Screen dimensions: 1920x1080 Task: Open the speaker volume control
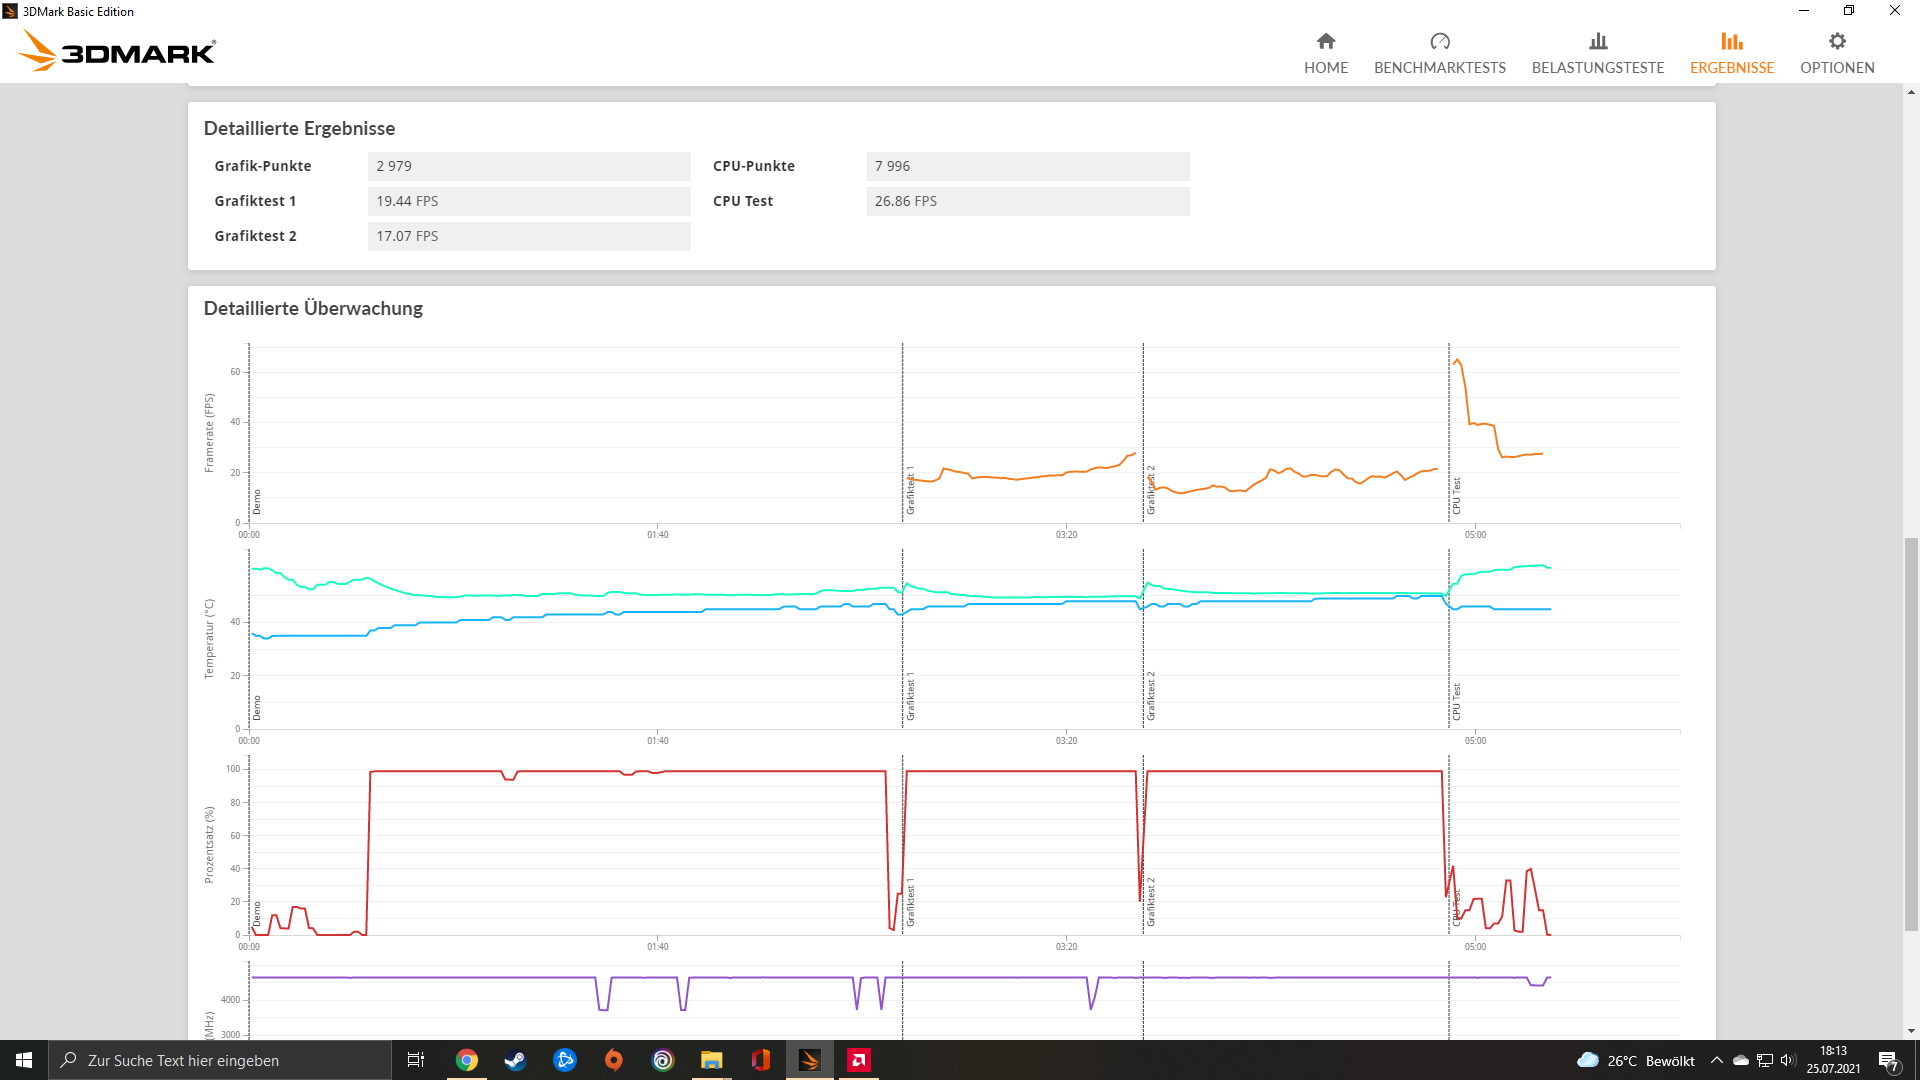click(x=1788, y=1060)
